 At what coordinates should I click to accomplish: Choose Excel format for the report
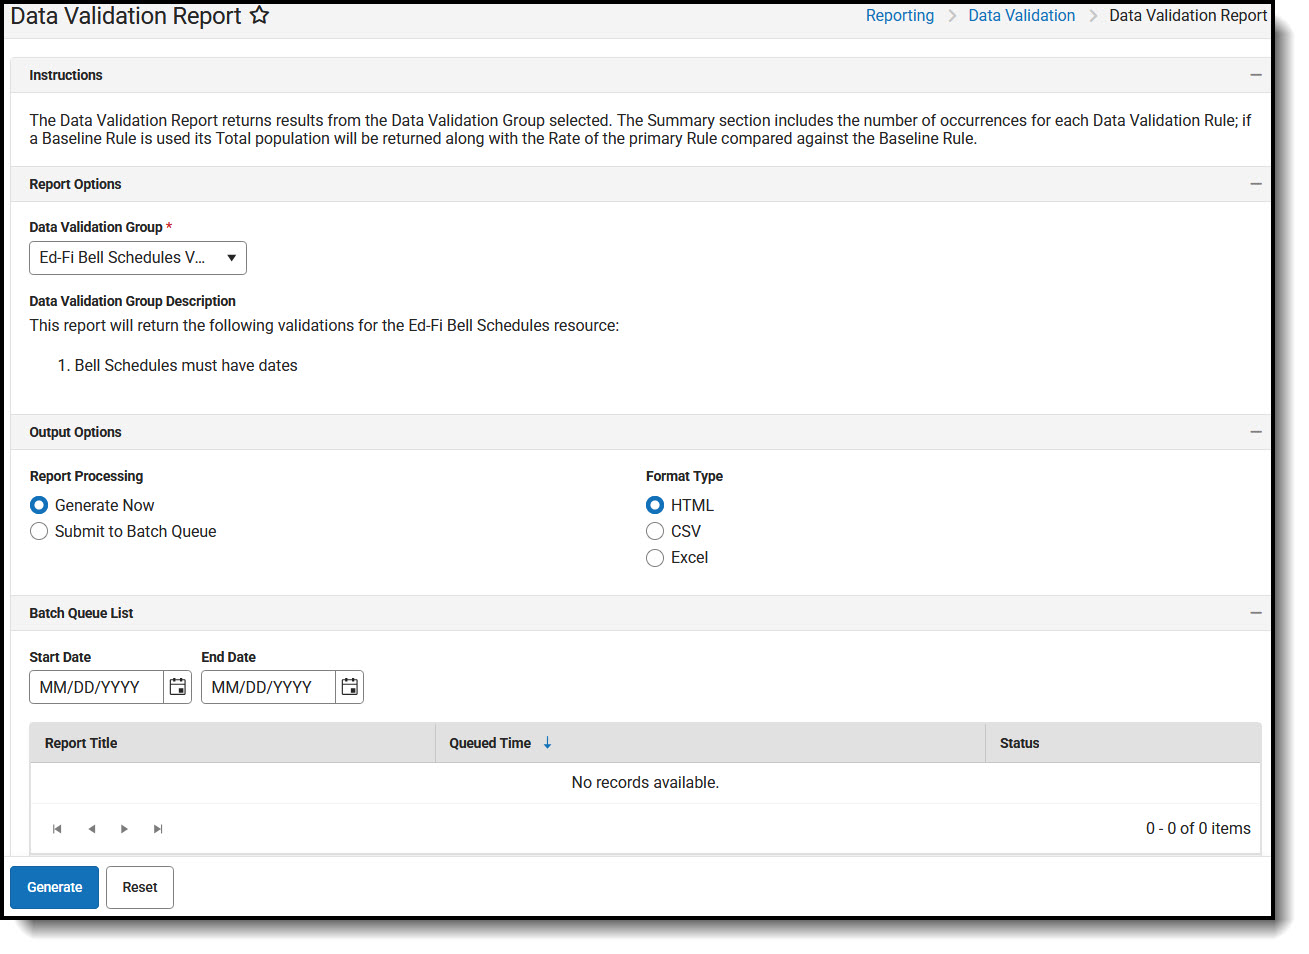tap(655, 557)
